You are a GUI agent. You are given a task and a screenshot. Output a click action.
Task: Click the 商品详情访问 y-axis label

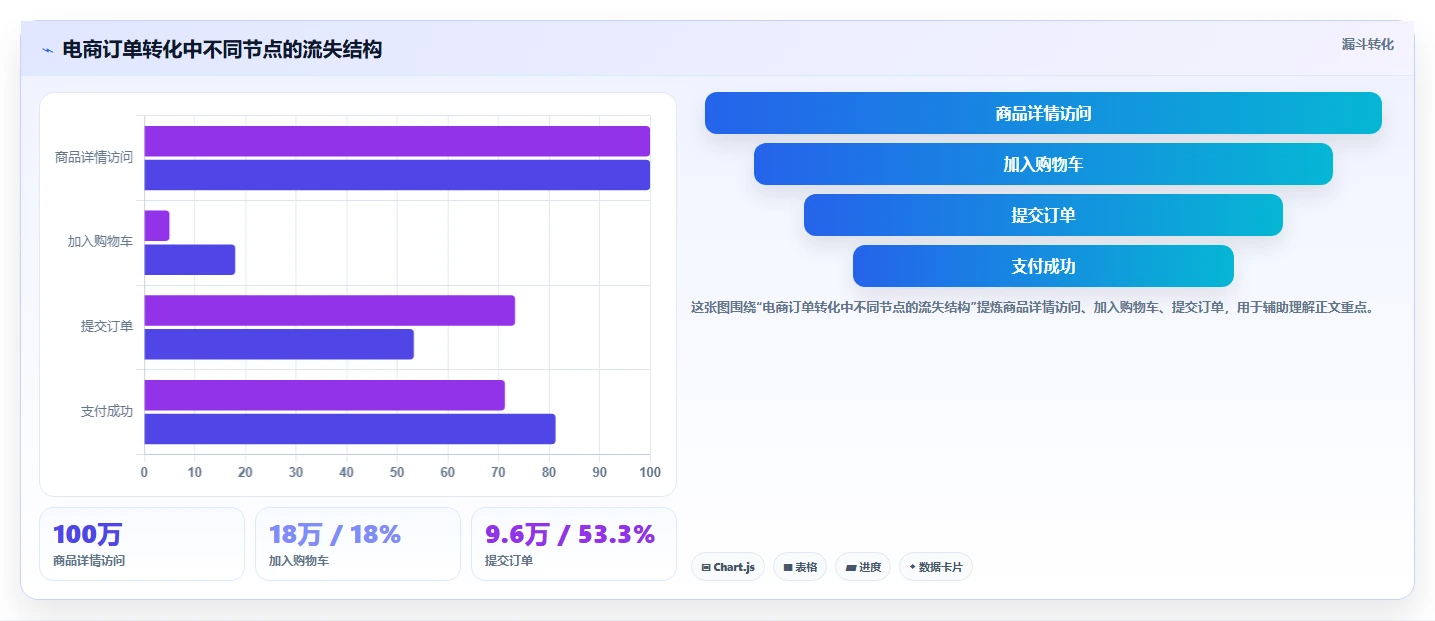pyautogui.click(x=94, y=157)
